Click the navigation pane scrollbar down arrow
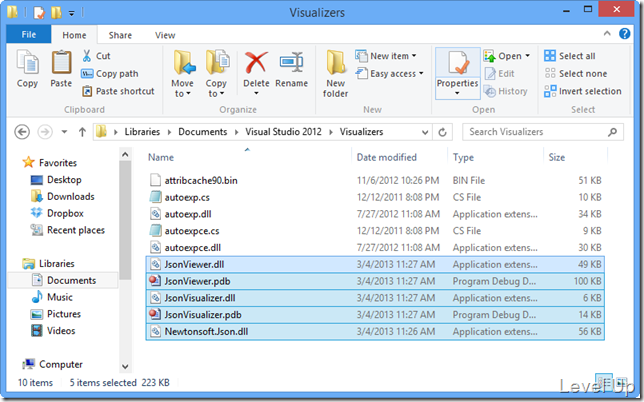Screen dimensions: 644x402 click(x=125, y=366)
